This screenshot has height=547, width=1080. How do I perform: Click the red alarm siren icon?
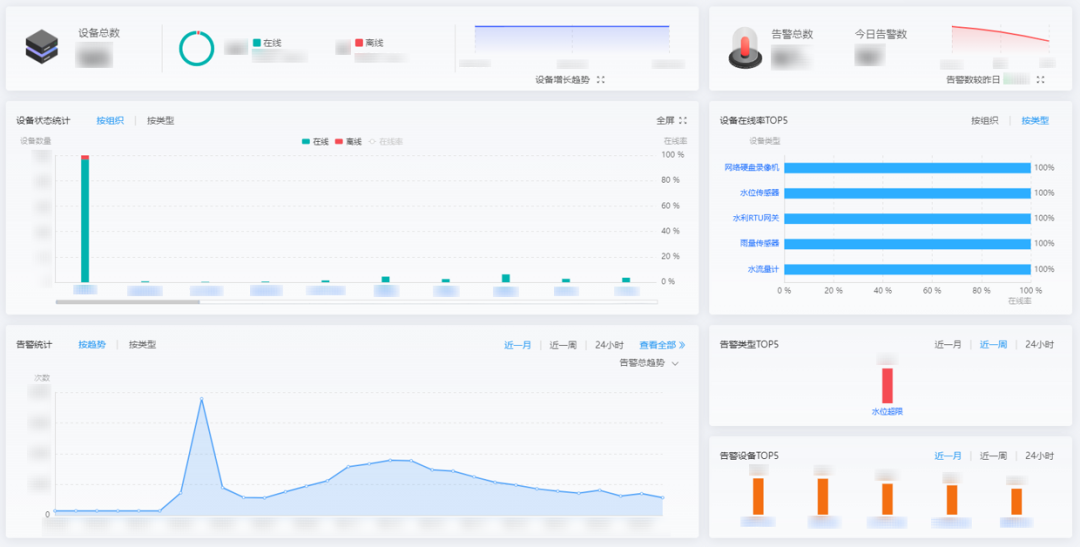tap(744, 48)
